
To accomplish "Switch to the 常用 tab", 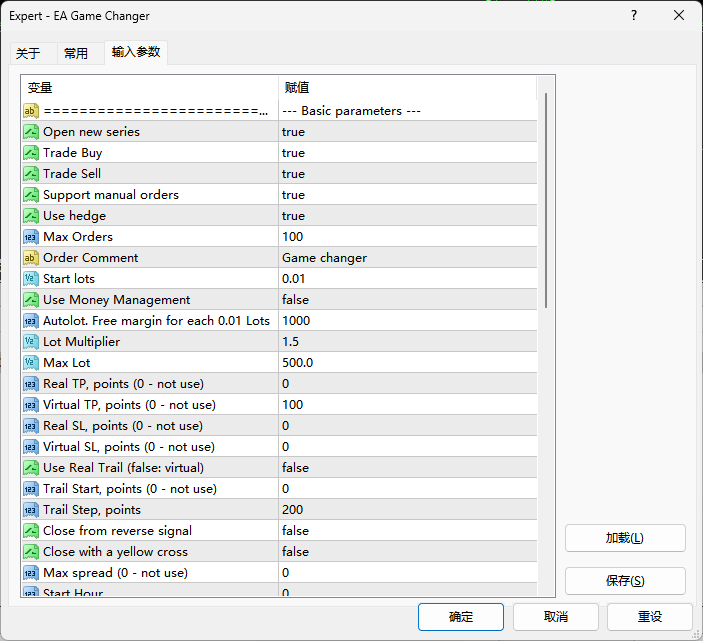I will tap(76, 54).
